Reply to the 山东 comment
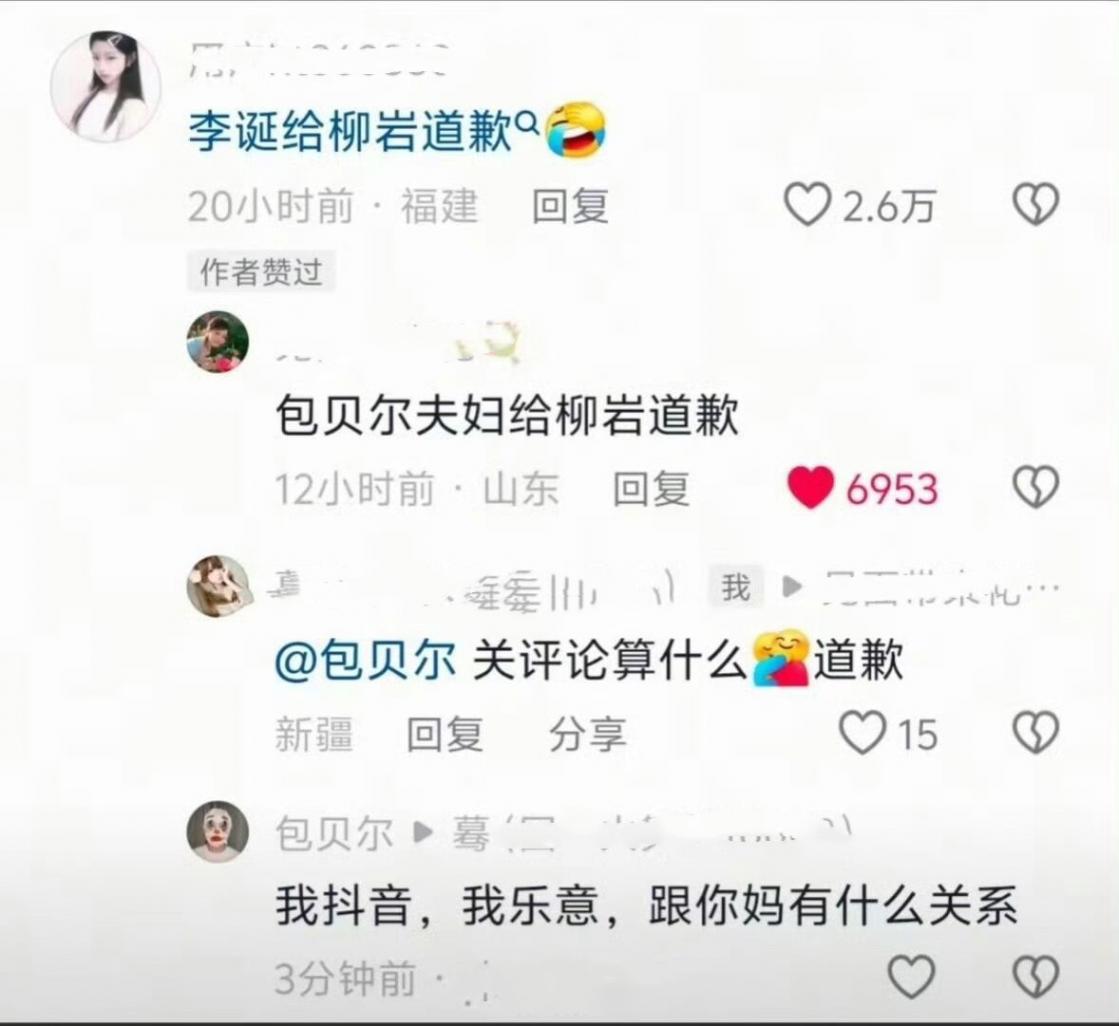This screenshot has width=1119, height=1026. point(652,489)
